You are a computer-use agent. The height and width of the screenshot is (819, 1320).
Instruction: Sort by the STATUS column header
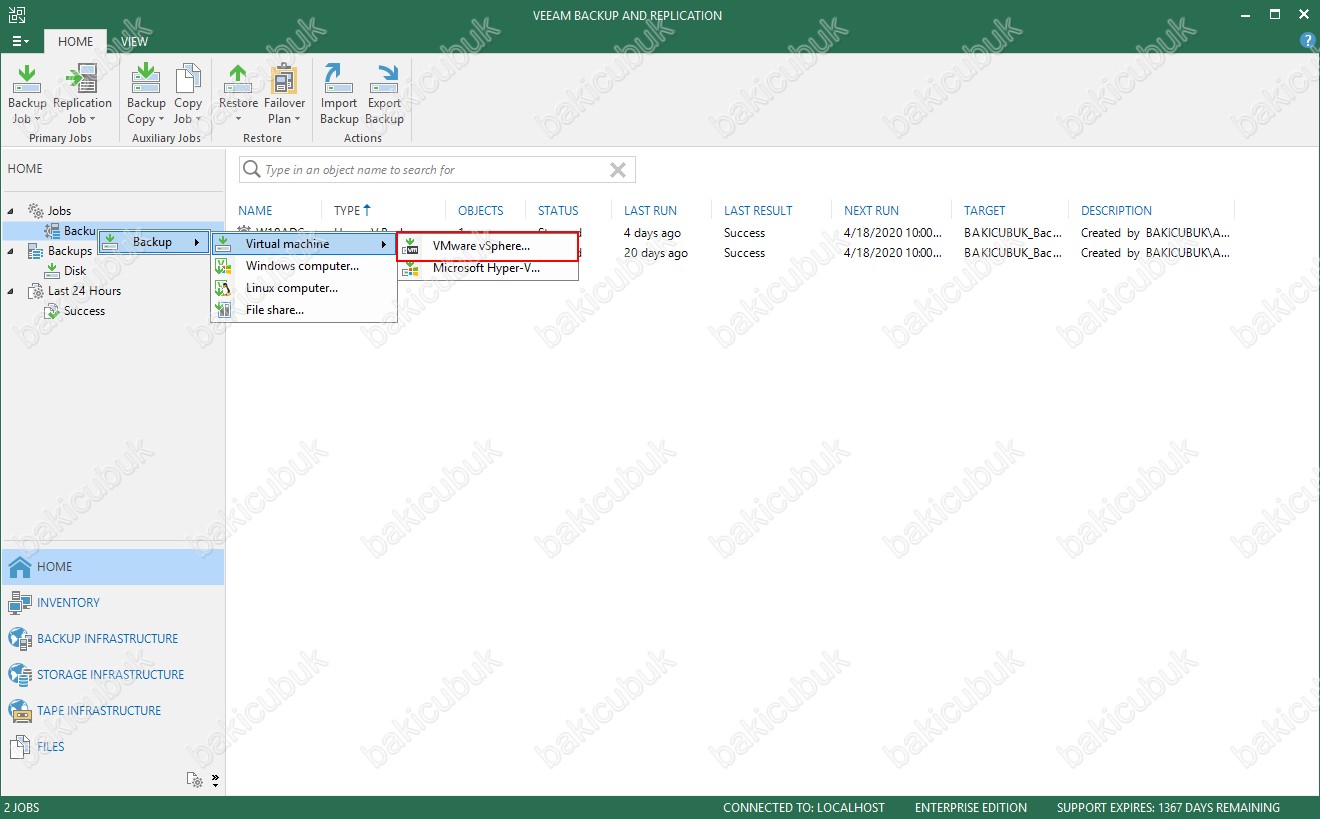(558, 211)
